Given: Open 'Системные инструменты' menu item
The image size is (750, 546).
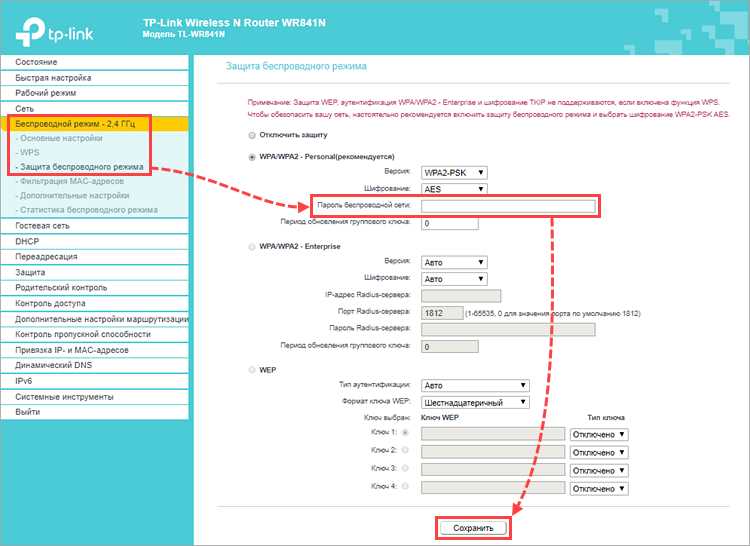Looking at the screenshot, I should click(95, 397).
